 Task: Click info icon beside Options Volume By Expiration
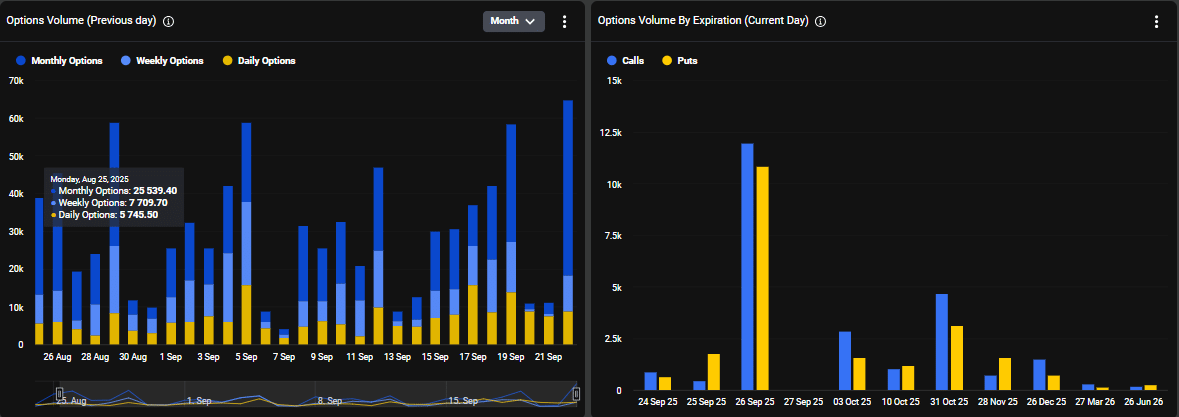820,21
